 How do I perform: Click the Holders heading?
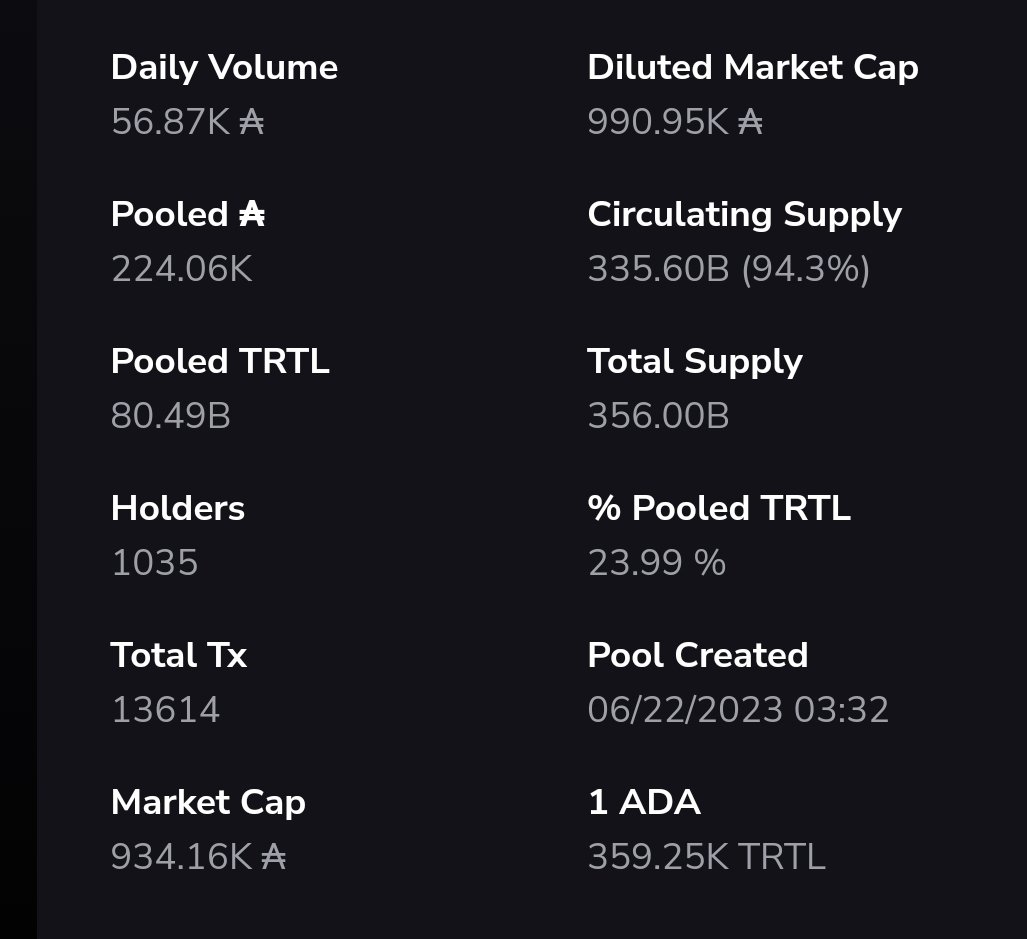[178, 508]
